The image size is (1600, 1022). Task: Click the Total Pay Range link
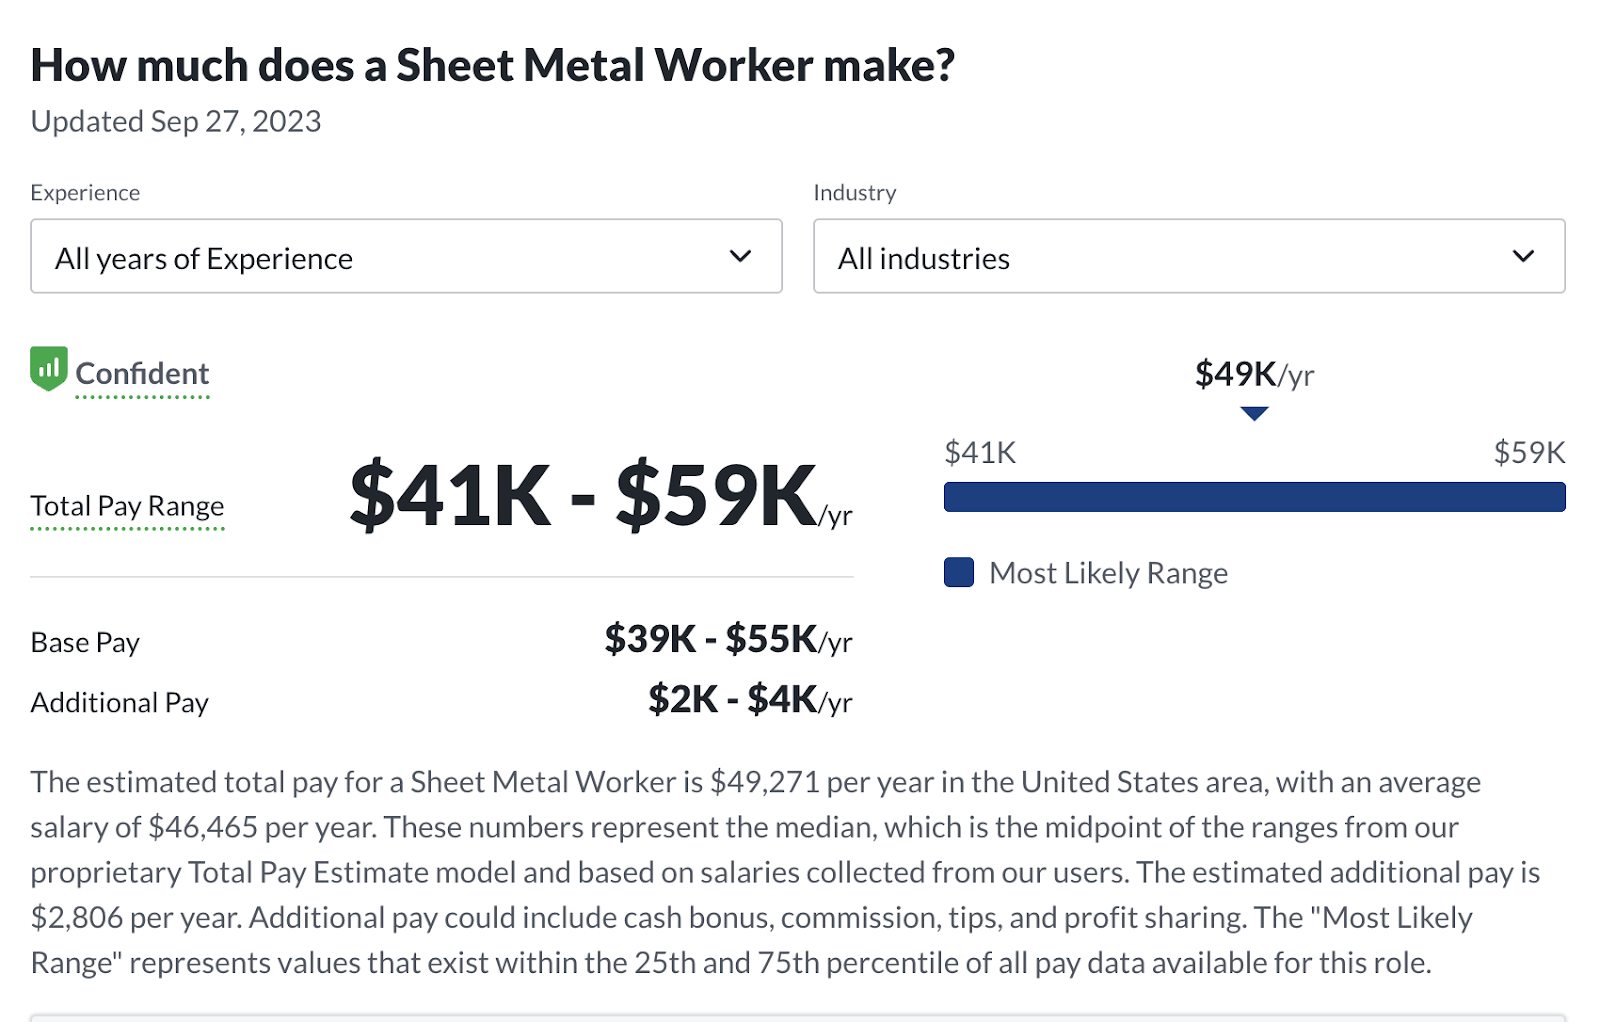pyautogui.click(x=127, y=506)
